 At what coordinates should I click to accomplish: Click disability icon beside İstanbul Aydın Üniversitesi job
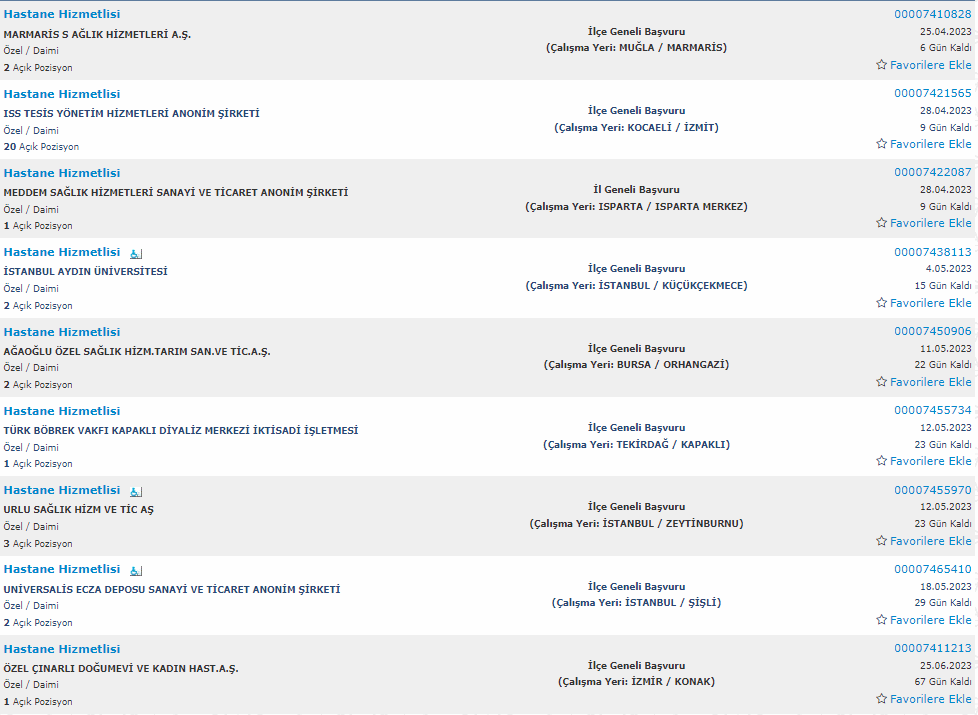tap(136, 253)
